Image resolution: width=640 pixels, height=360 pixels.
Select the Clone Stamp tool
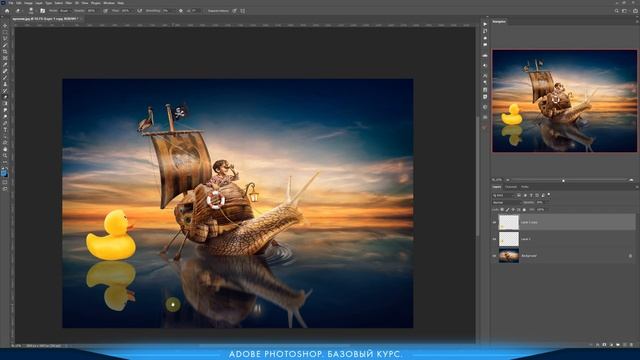pos(5,84)
